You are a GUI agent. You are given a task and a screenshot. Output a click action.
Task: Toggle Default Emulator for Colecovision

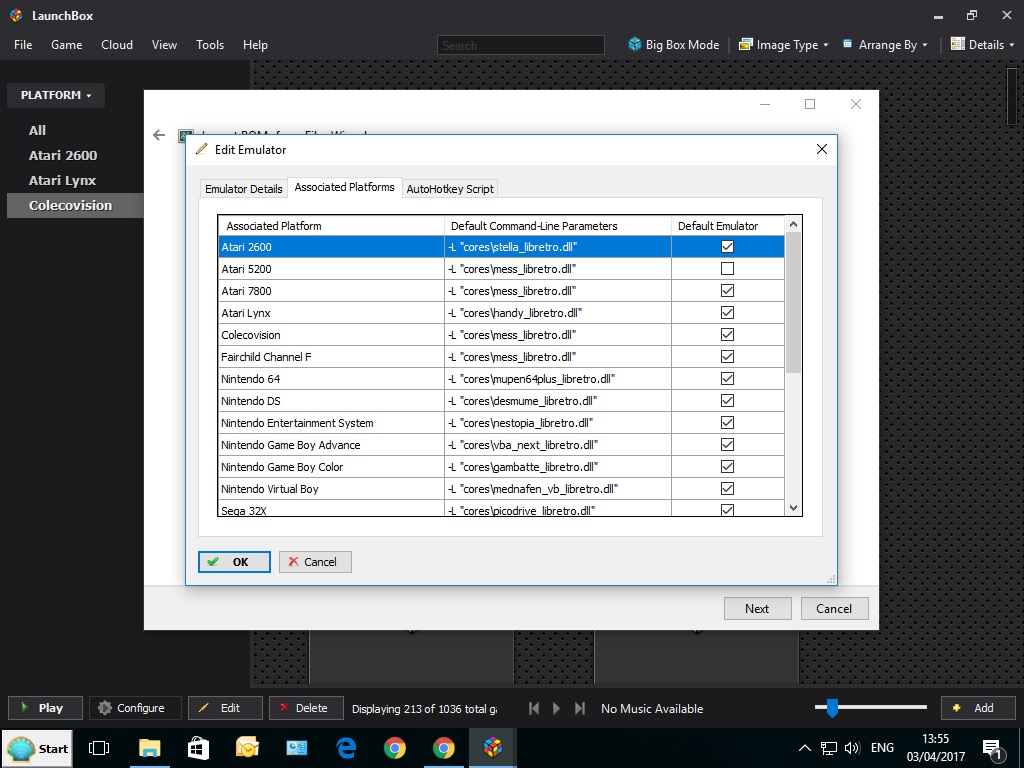[x=727, y=334]
